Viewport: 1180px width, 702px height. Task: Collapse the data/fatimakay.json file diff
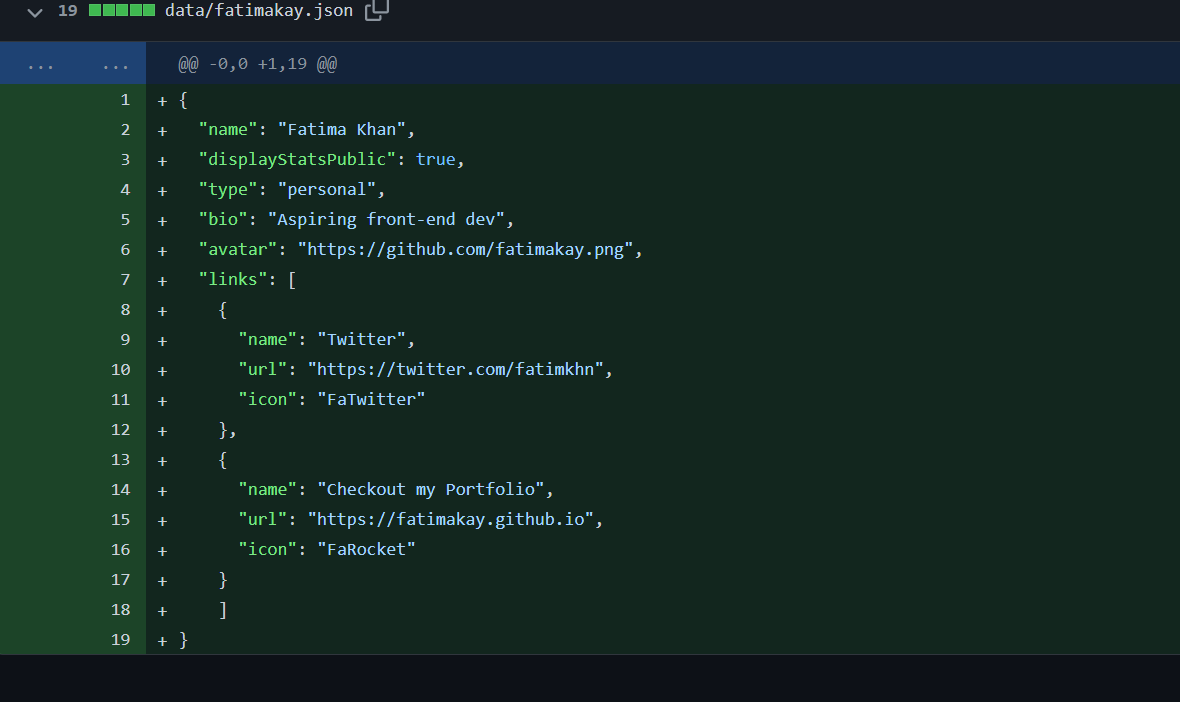pyautogui.click(x=35, y=11)
